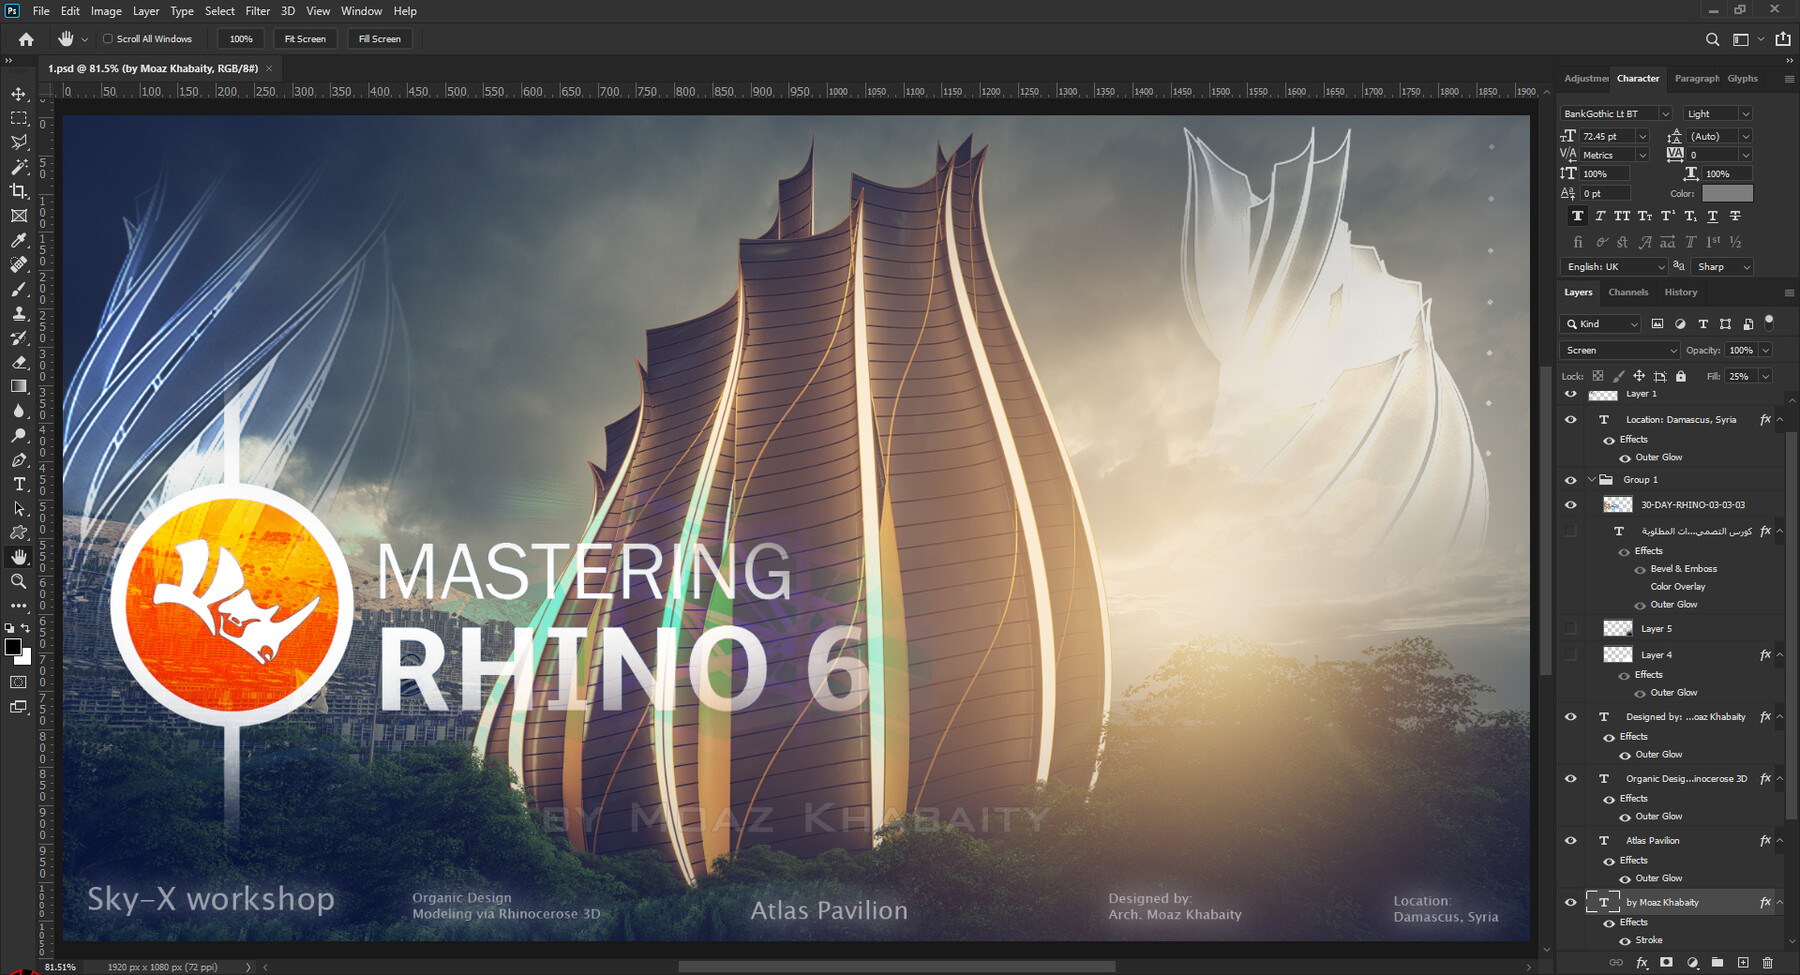Click Delete layer trash icon

(1768, 962)
